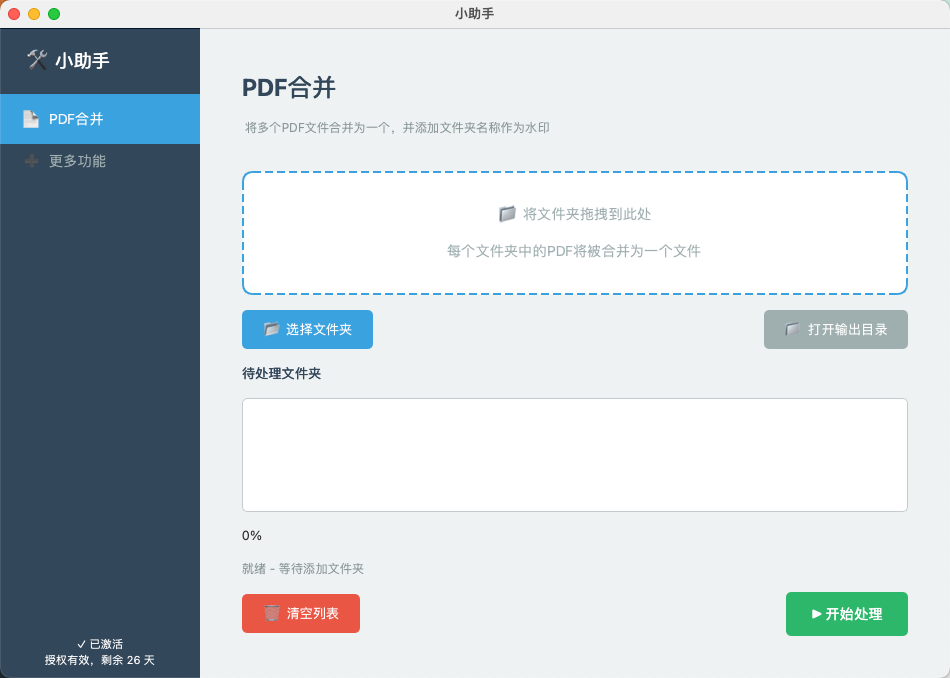Click the 授权有效，剩余 26 天 license text

[x=100, y=660]
